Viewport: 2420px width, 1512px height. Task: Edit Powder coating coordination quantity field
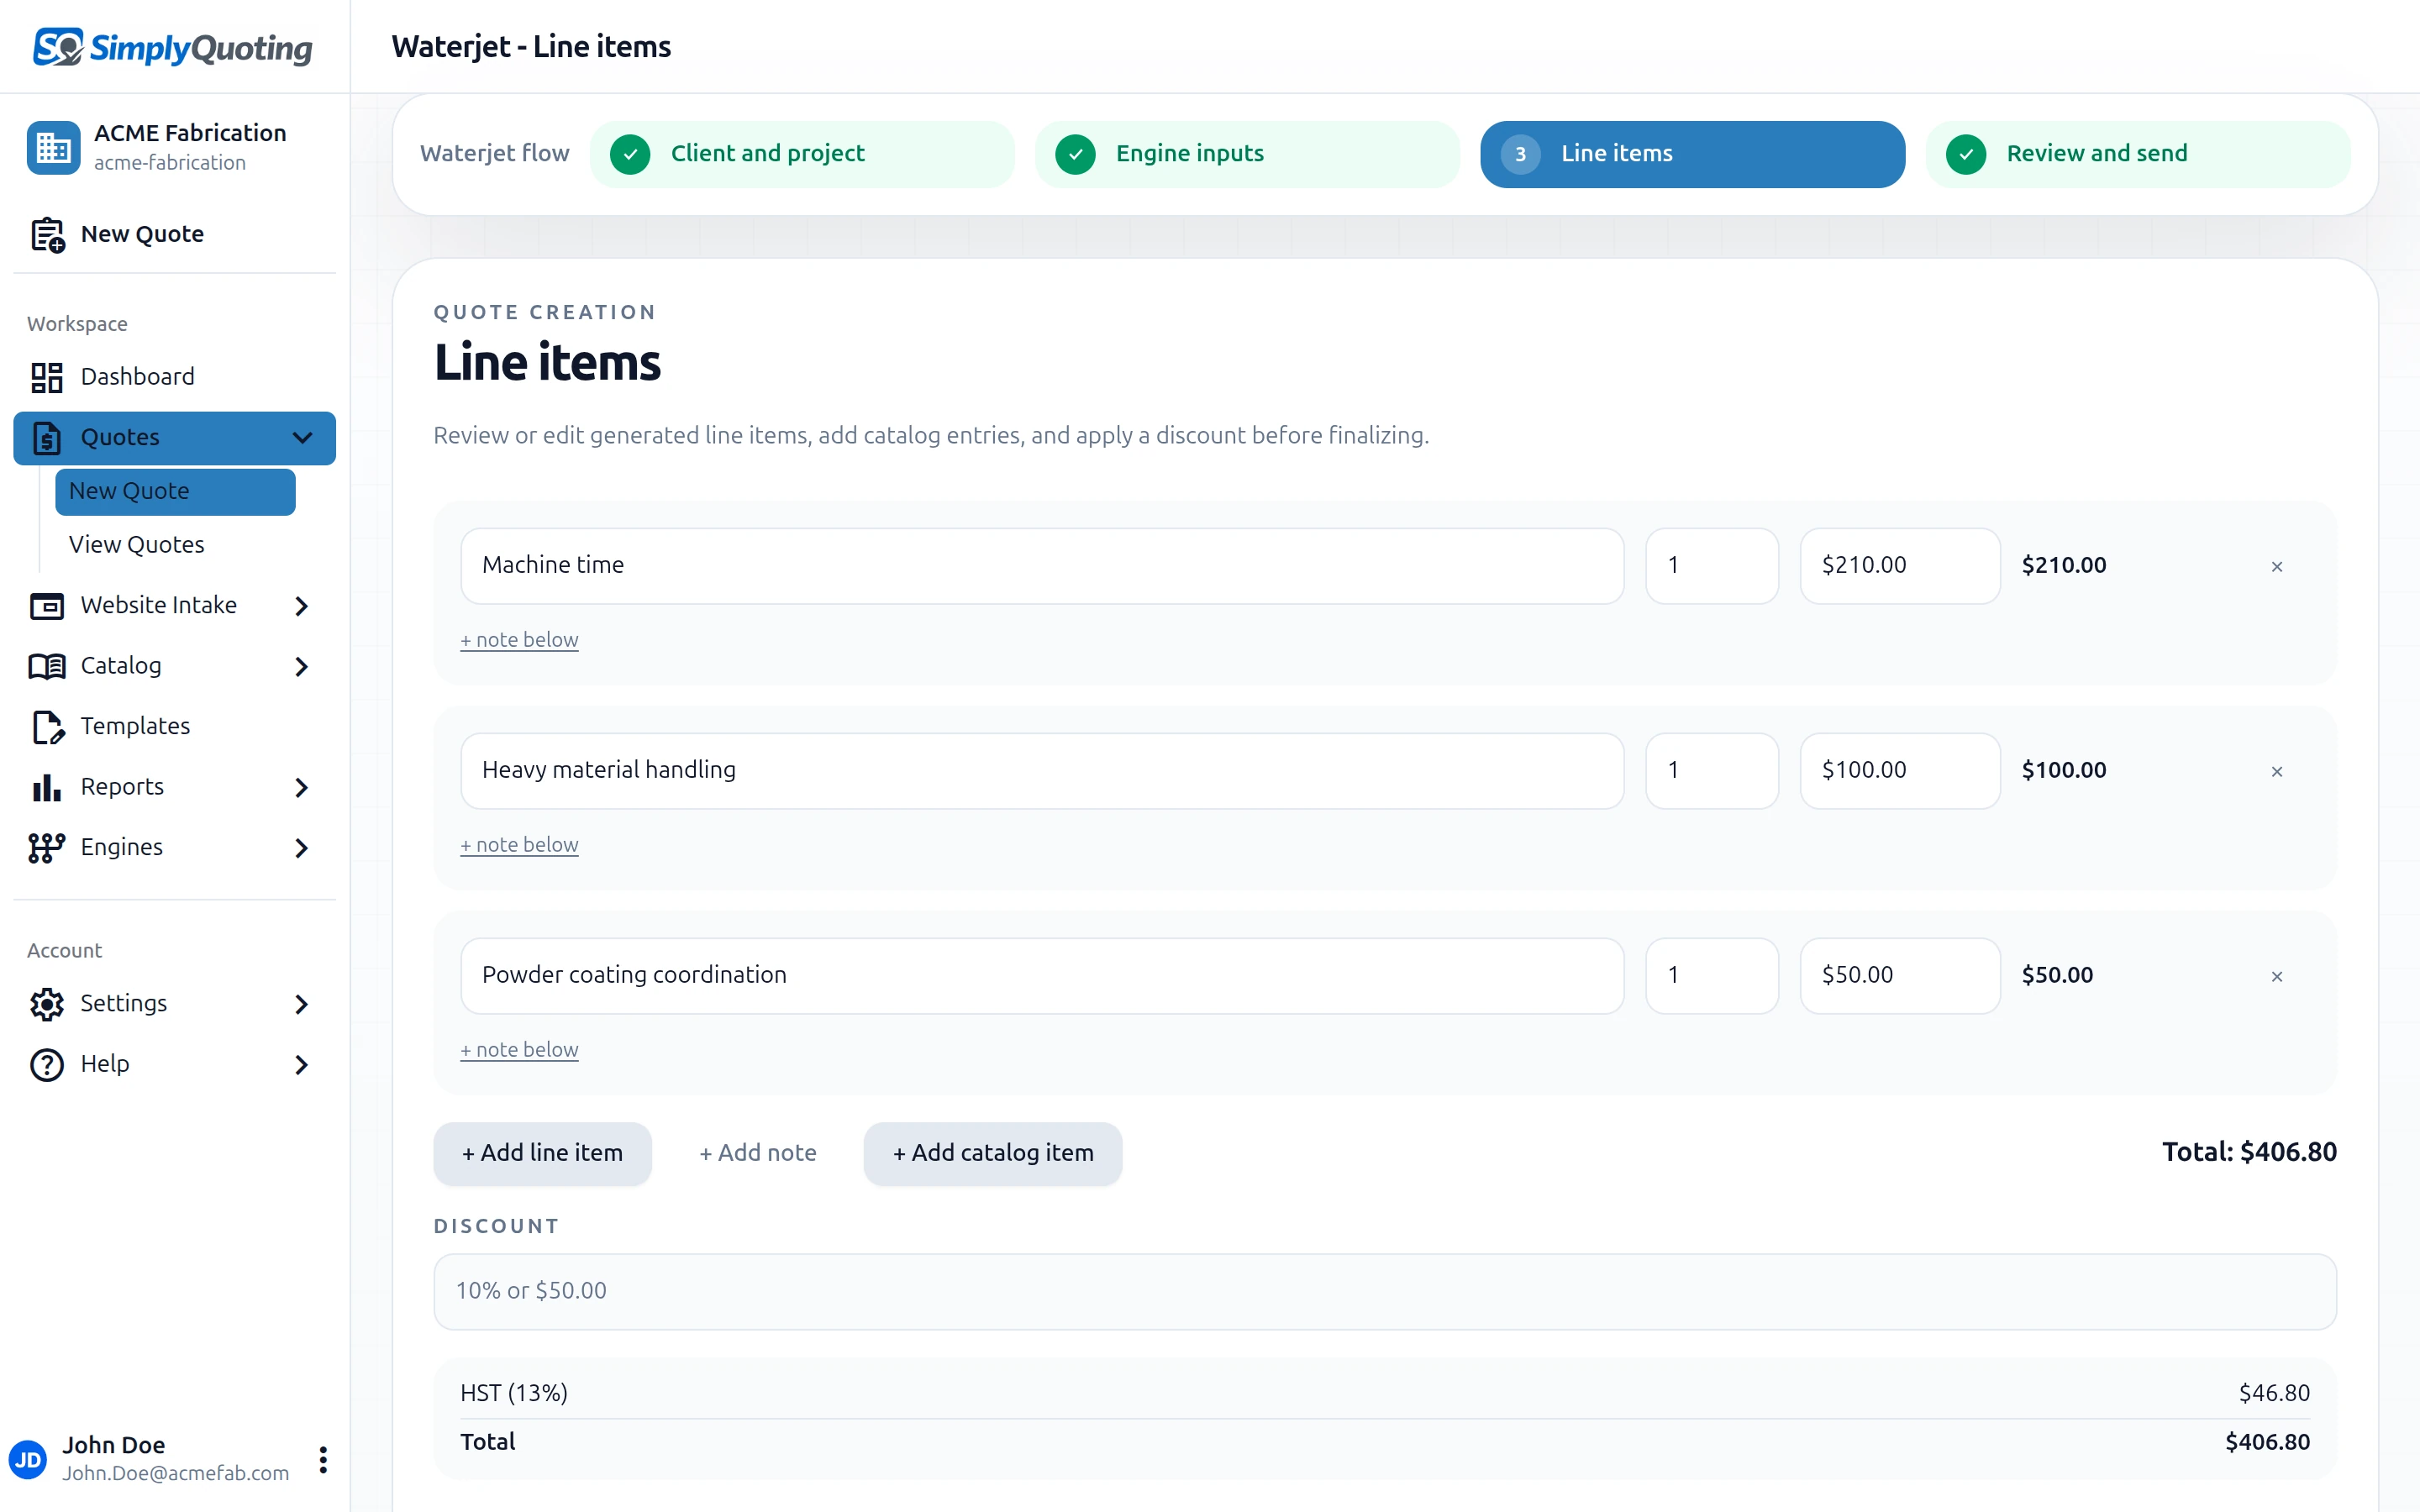tap(1712, 976)
